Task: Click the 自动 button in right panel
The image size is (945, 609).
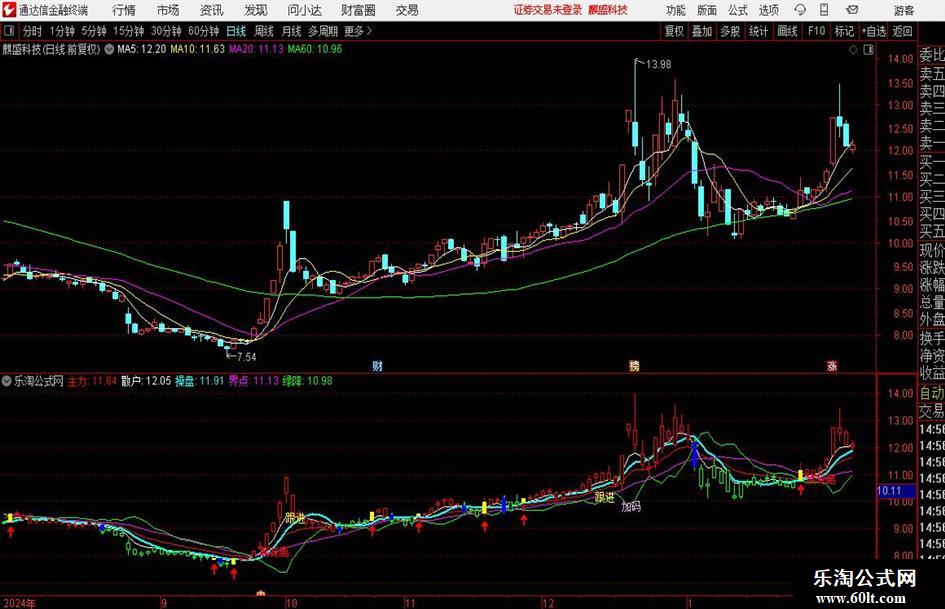Action: (932, 393)
